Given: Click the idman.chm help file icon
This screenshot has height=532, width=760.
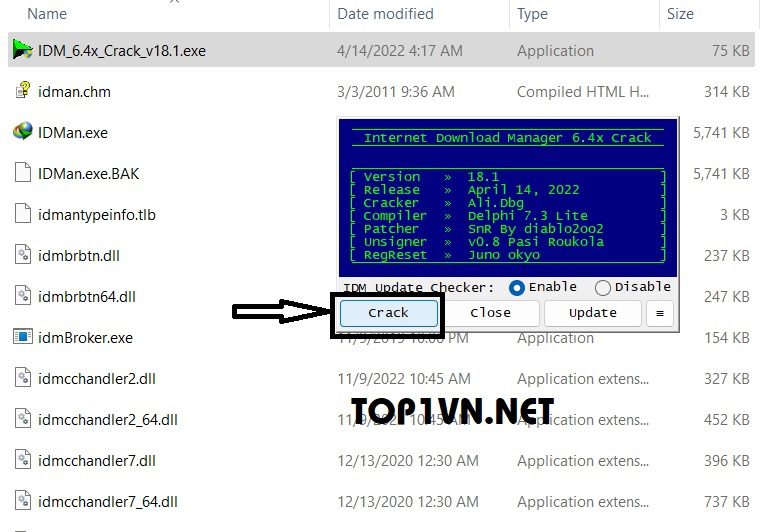Looking at the screenshot, I should 23,91.
